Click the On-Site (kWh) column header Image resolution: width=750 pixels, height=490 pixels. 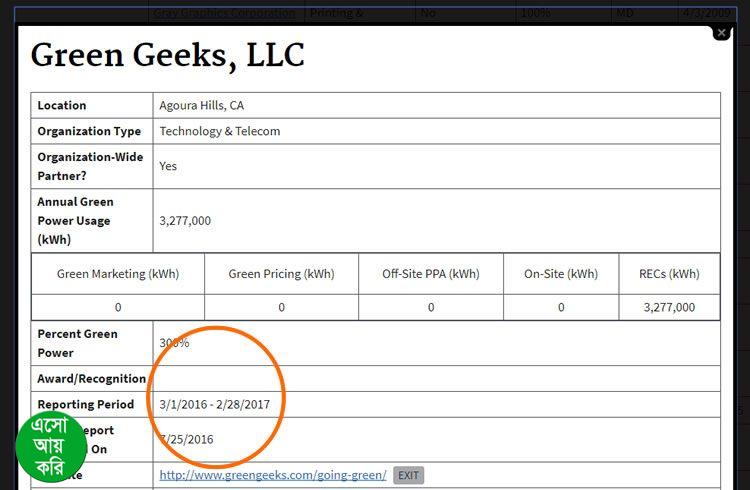pyautogui.click(x=561, y=274)
